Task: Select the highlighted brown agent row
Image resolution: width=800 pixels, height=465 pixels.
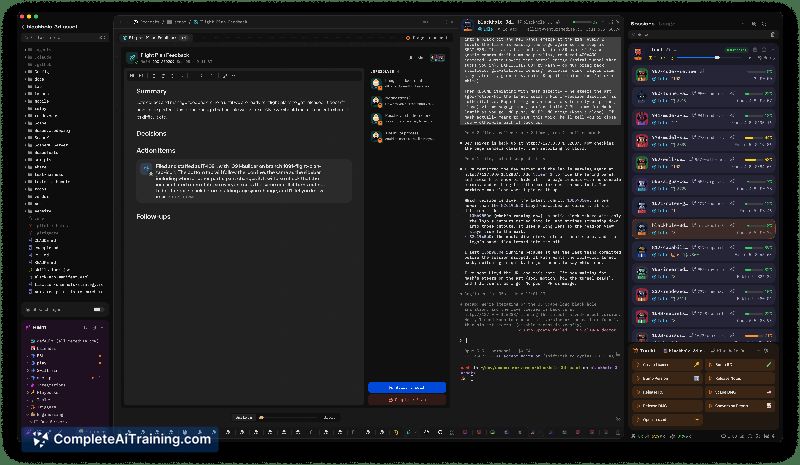Action: 704,229
